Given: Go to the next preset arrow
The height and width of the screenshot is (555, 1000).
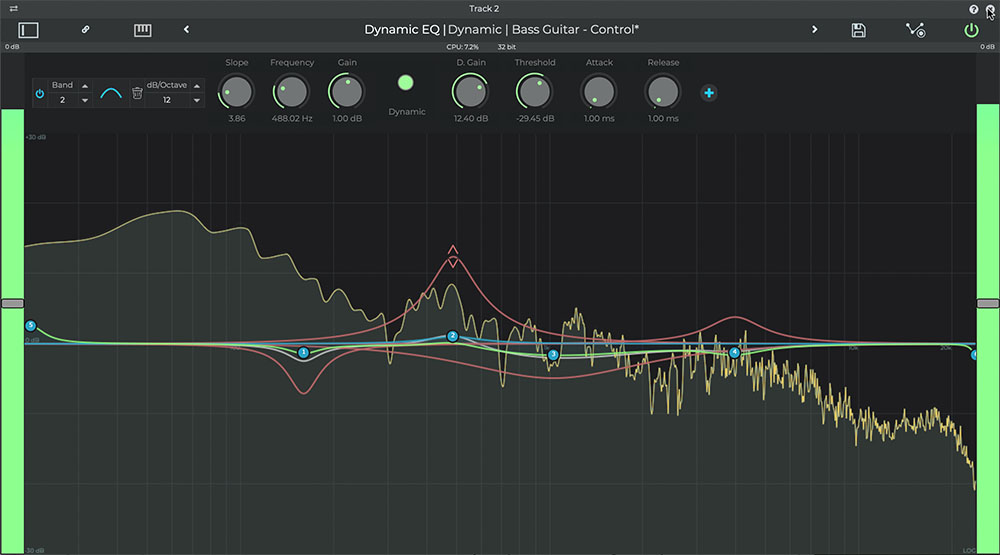Looking at the screenshot, I should pyautogui.click(x=814, y=30).
